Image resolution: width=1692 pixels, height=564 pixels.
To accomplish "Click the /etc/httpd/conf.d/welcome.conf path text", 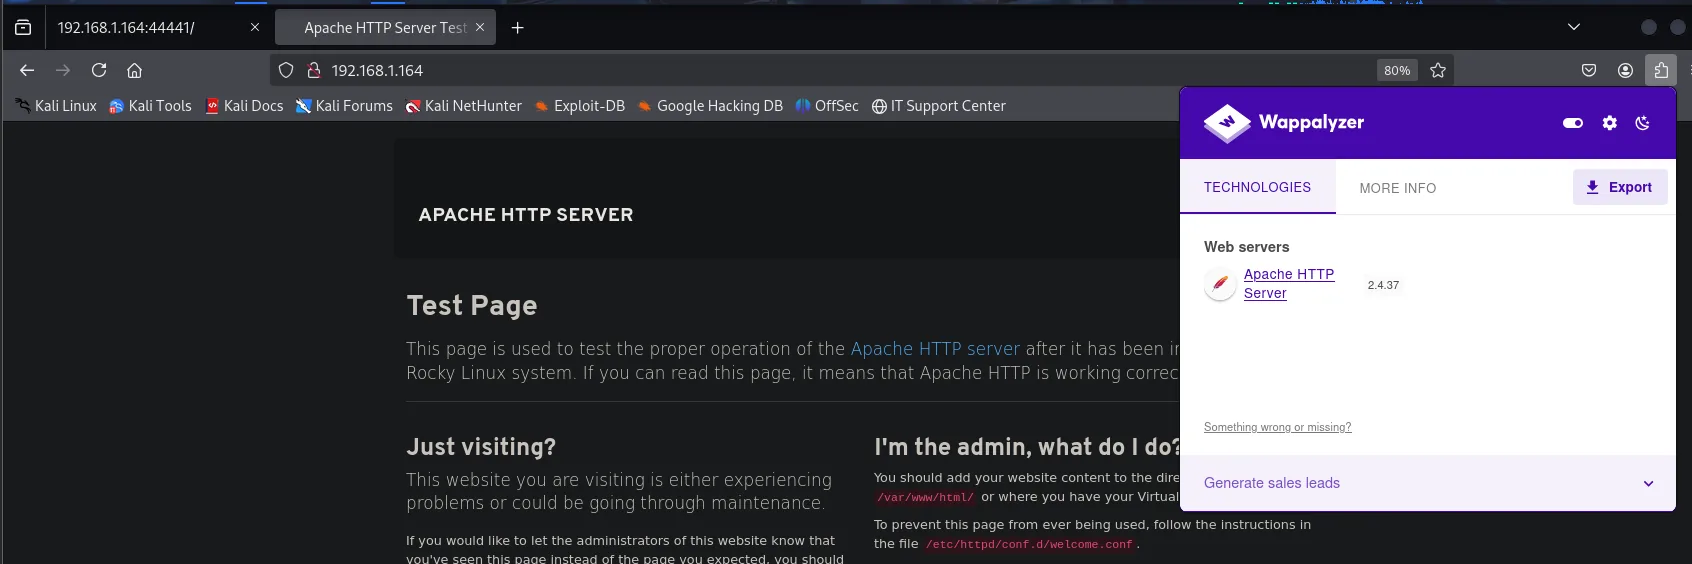I will pos(1029,544).
